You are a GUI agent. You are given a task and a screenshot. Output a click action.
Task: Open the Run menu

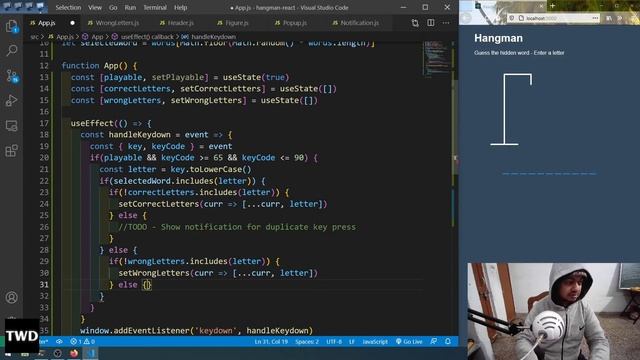(130, 7)
